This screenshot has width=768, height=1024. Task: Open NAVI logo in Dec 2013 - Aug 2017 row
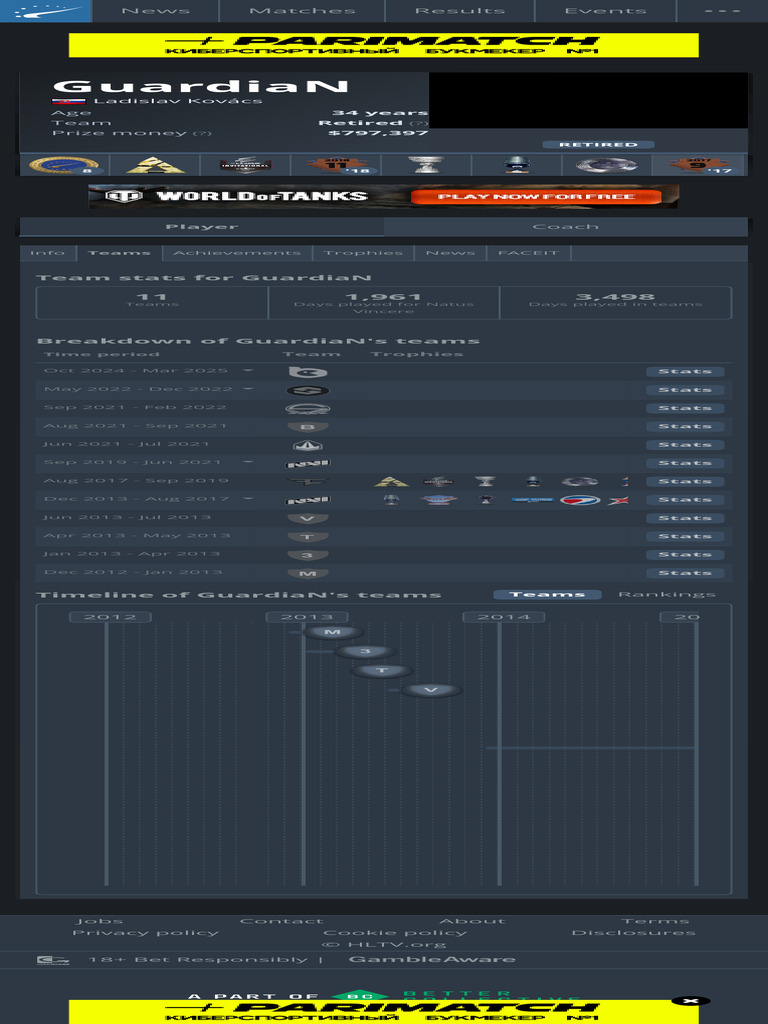point(308,500)
